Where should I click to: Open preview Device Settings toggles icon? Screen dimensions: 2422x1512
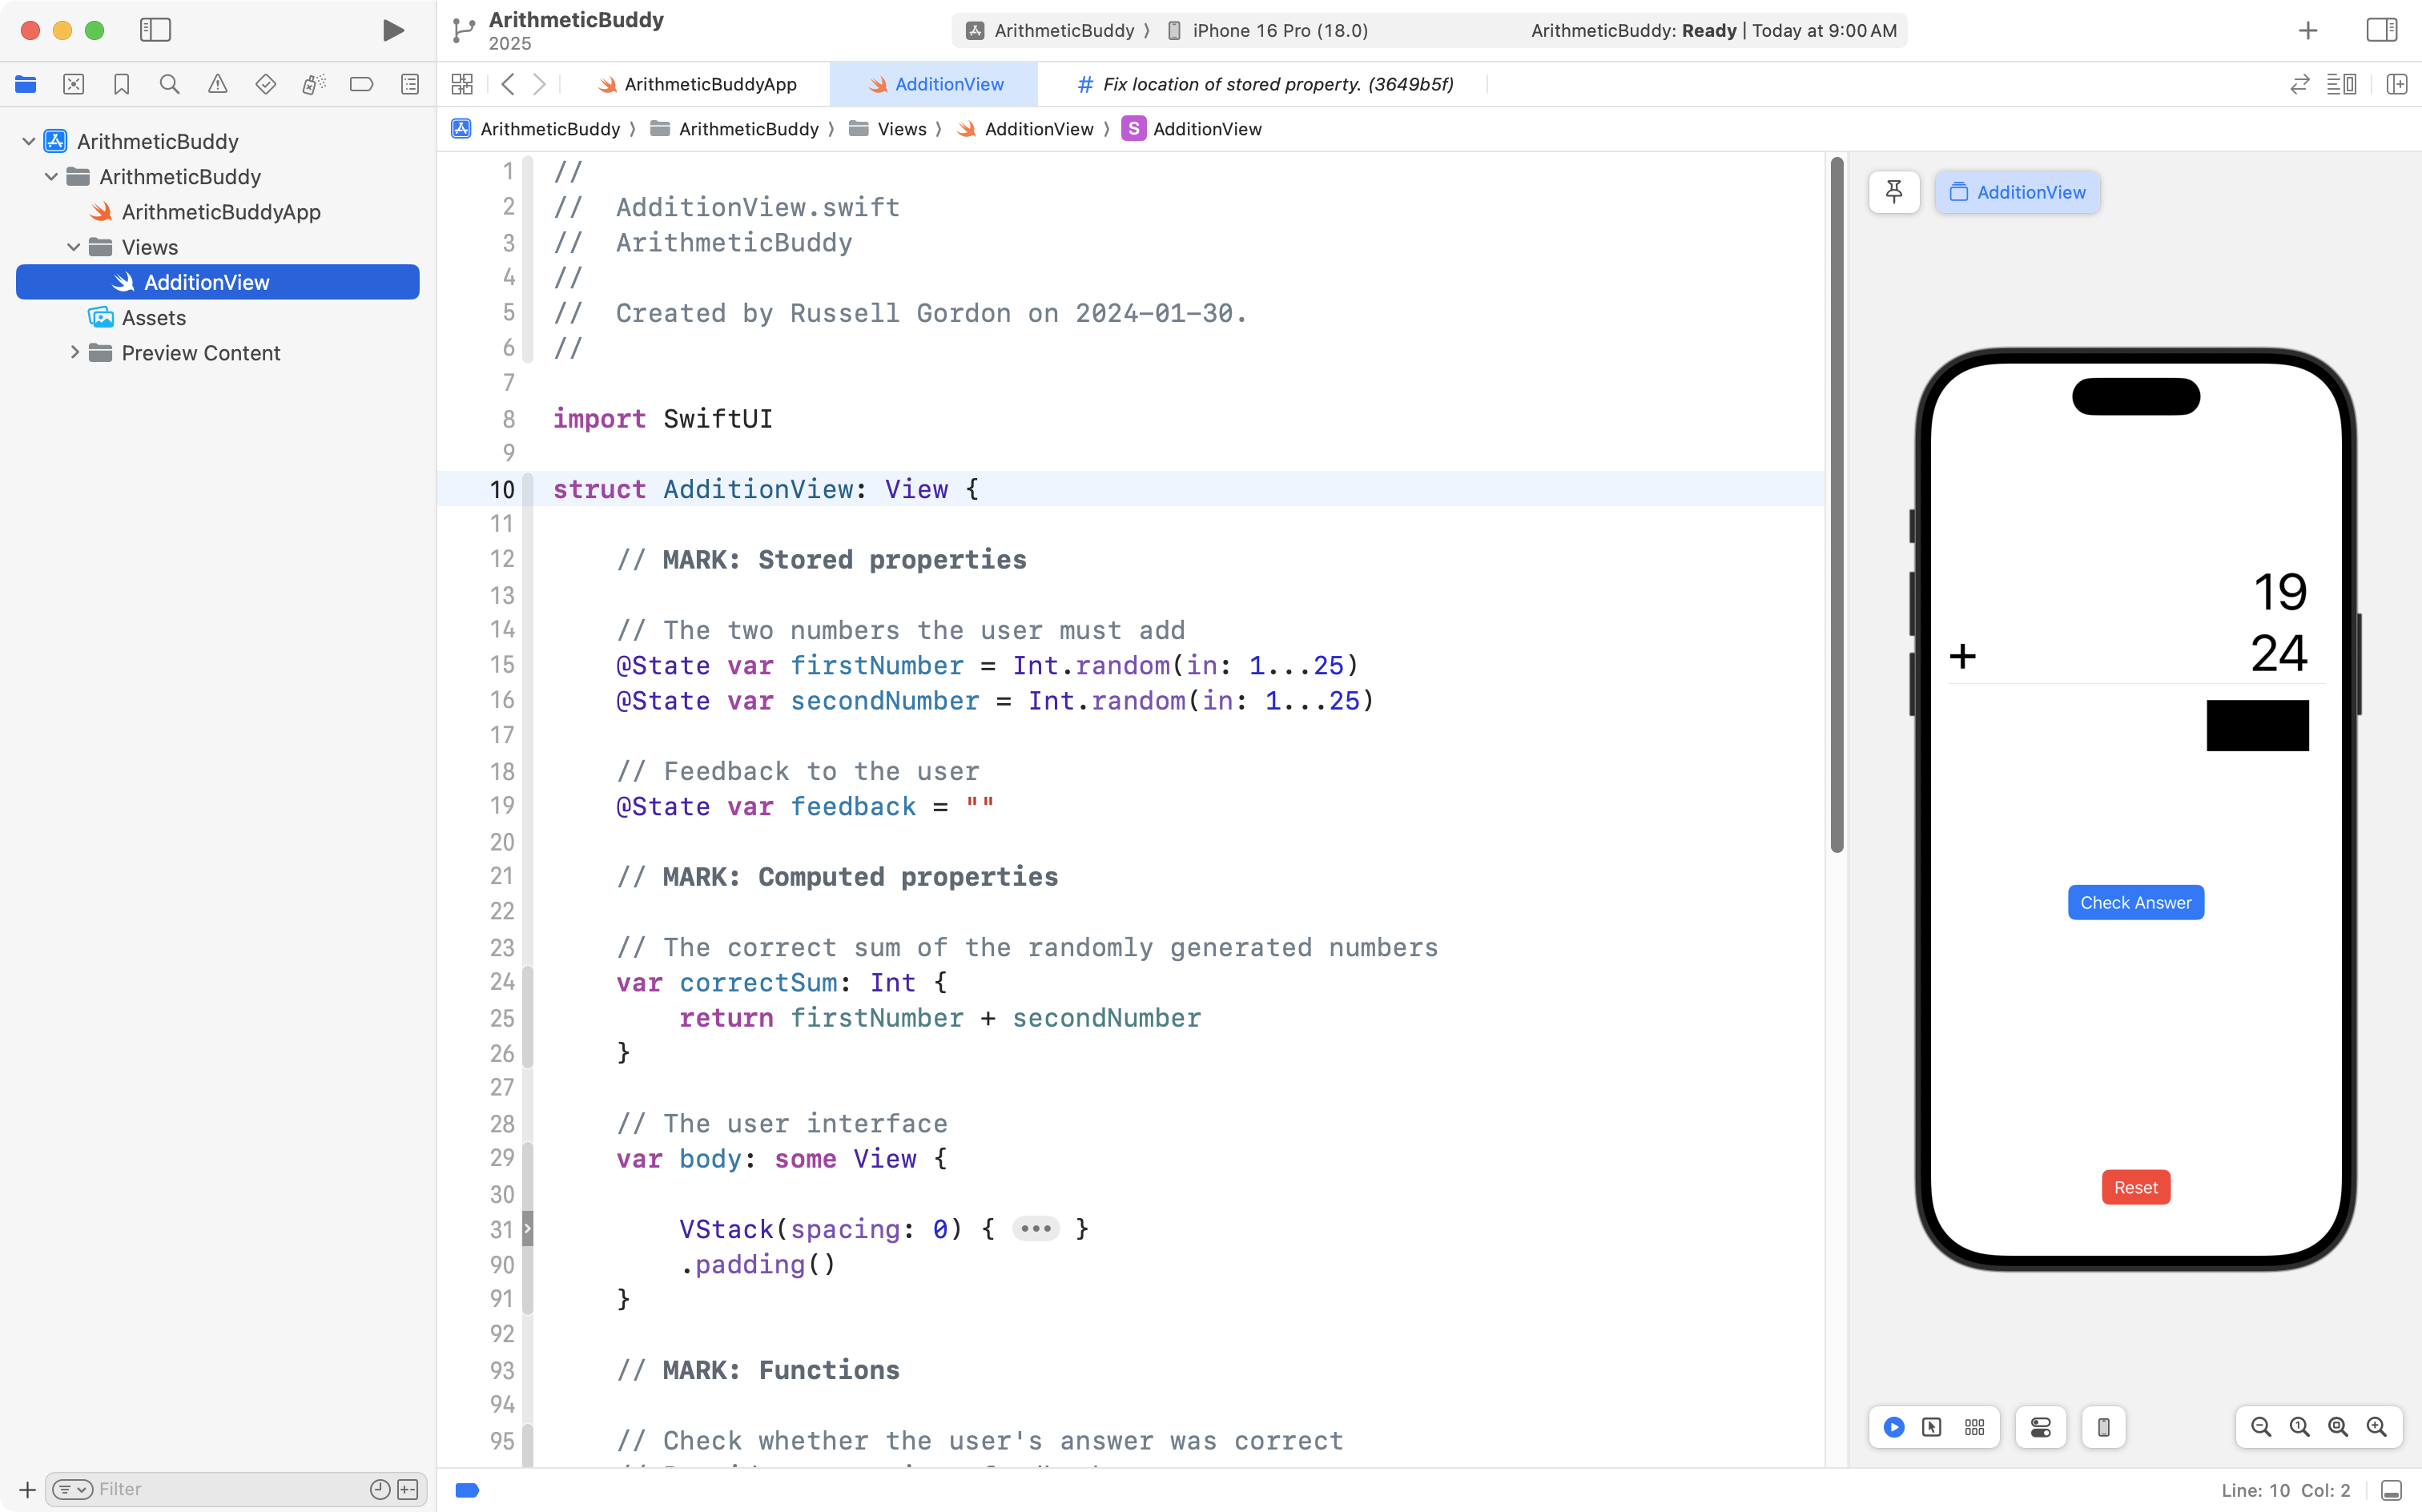(x=2040, y=1427)
